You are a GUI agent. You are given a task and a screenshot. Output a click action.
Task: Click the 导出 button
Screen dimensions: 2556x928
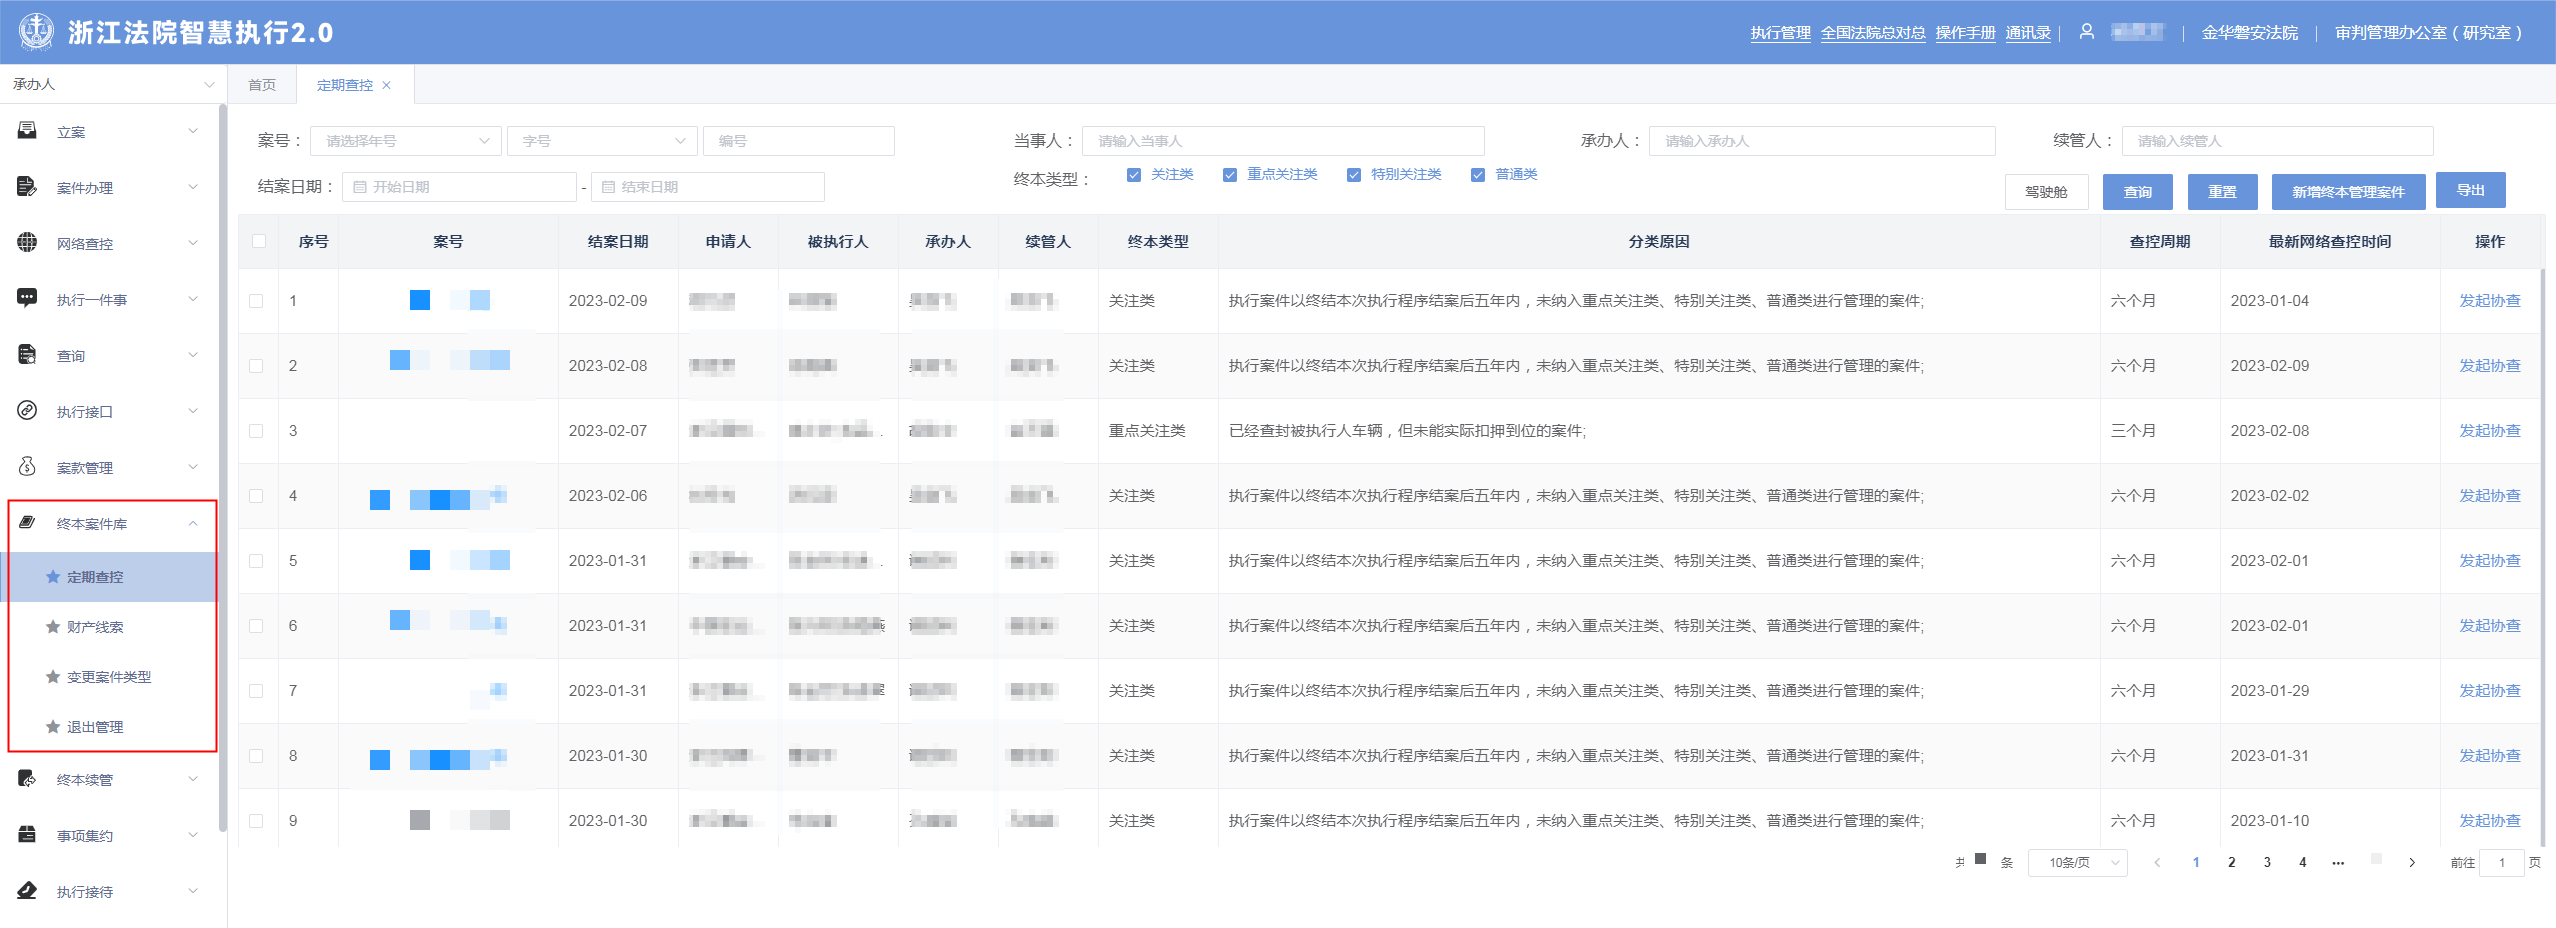2470,190
